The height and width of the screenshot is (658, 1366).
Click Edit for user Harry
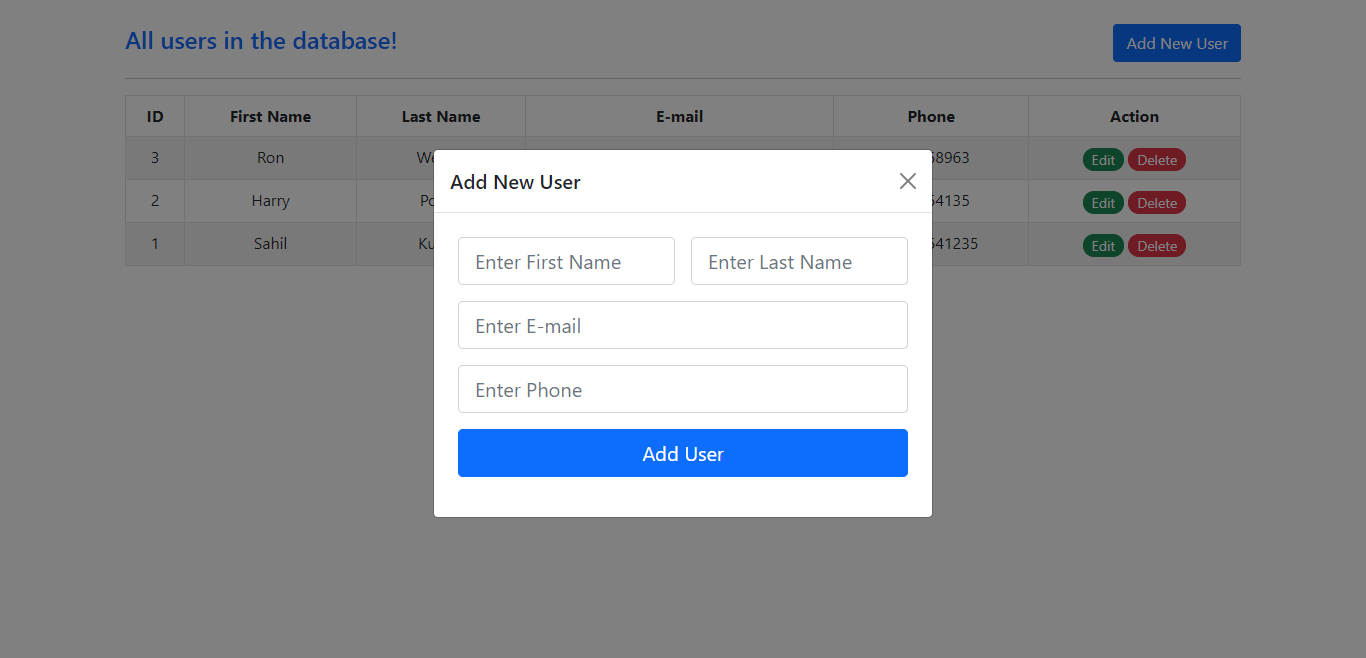1103,202
